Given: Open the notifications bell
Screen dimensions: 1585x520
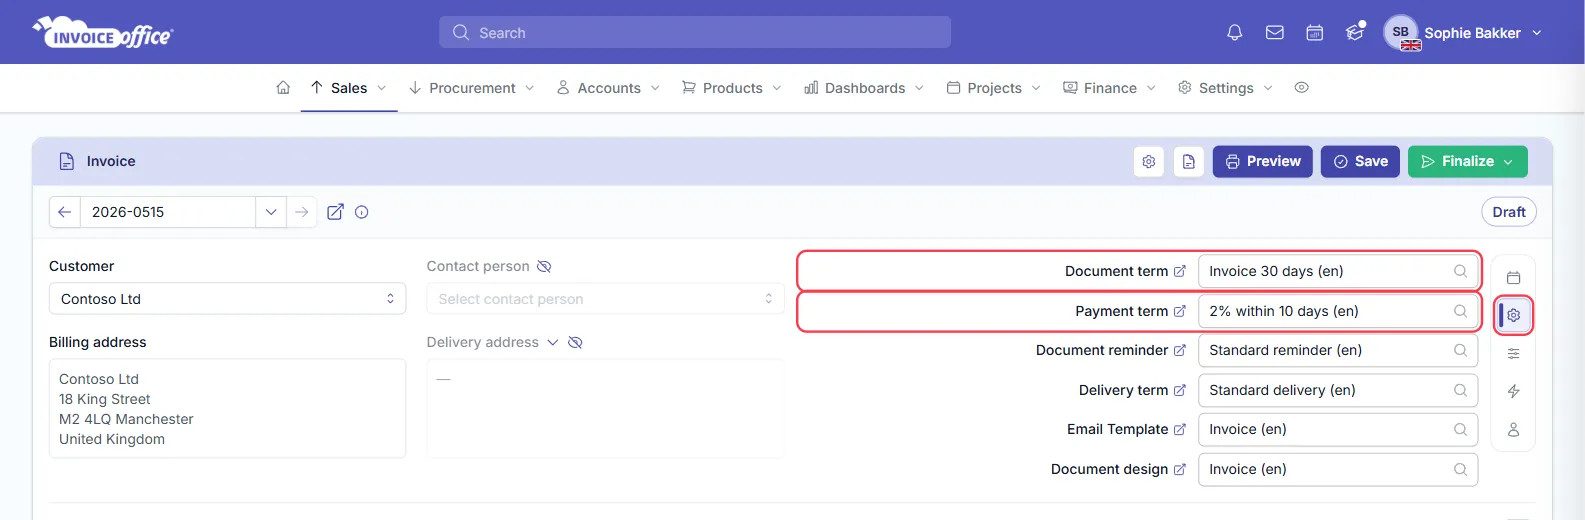Looking at the screenshot, I should click(1234, 33).
